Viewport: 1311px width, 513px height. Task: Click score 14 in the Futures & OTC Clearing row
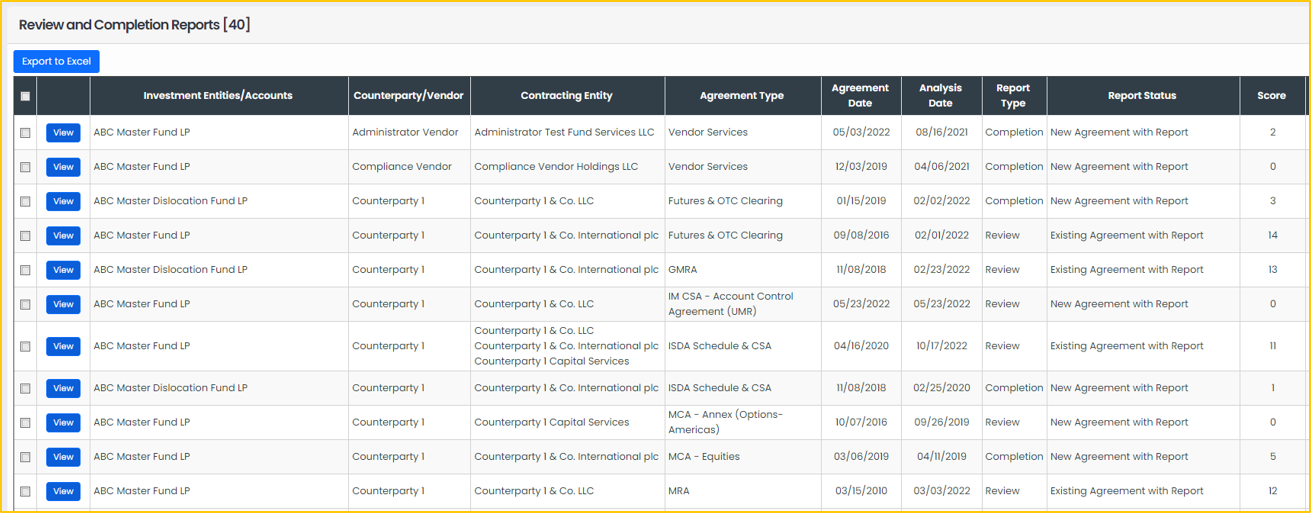tap(1273, 236)
